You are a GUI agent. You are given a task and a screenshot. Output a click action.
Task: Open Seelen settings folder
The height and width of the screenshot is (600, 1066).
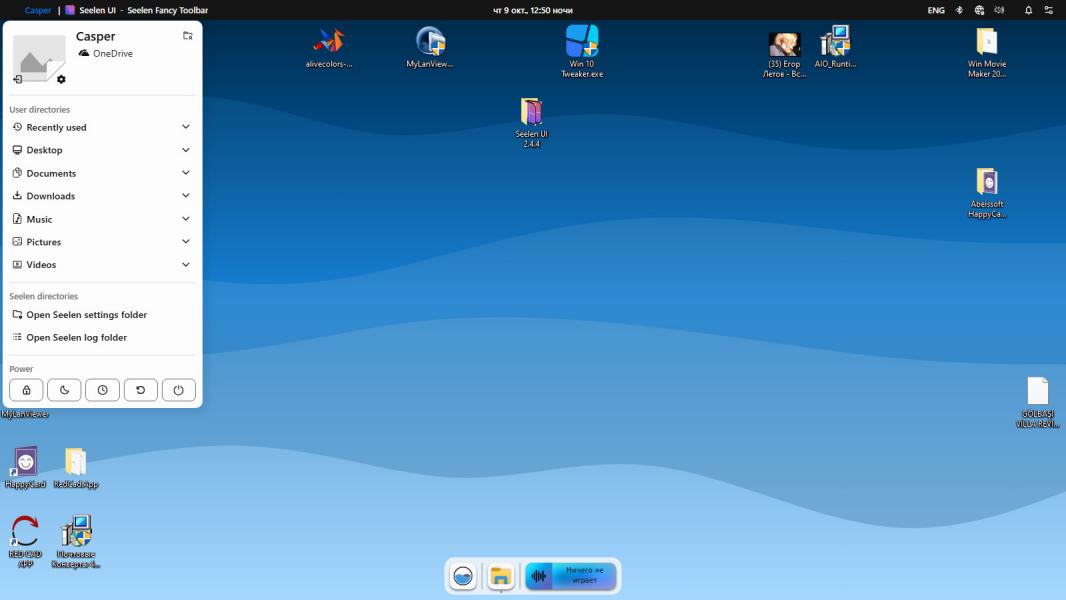[x=86, y=315]
